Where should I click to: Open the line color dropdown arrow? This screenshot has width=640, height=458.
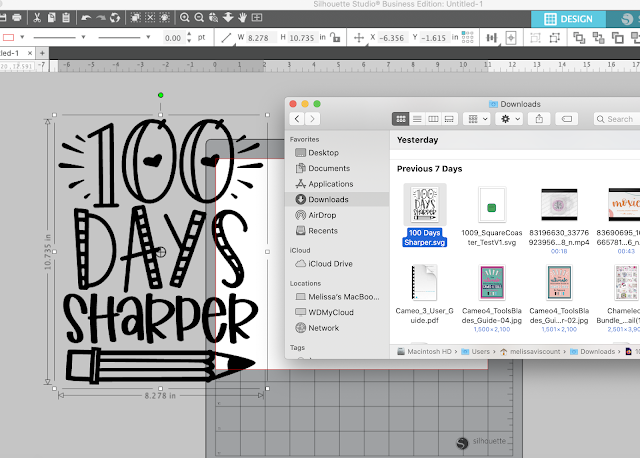click(x=22, y=37)
